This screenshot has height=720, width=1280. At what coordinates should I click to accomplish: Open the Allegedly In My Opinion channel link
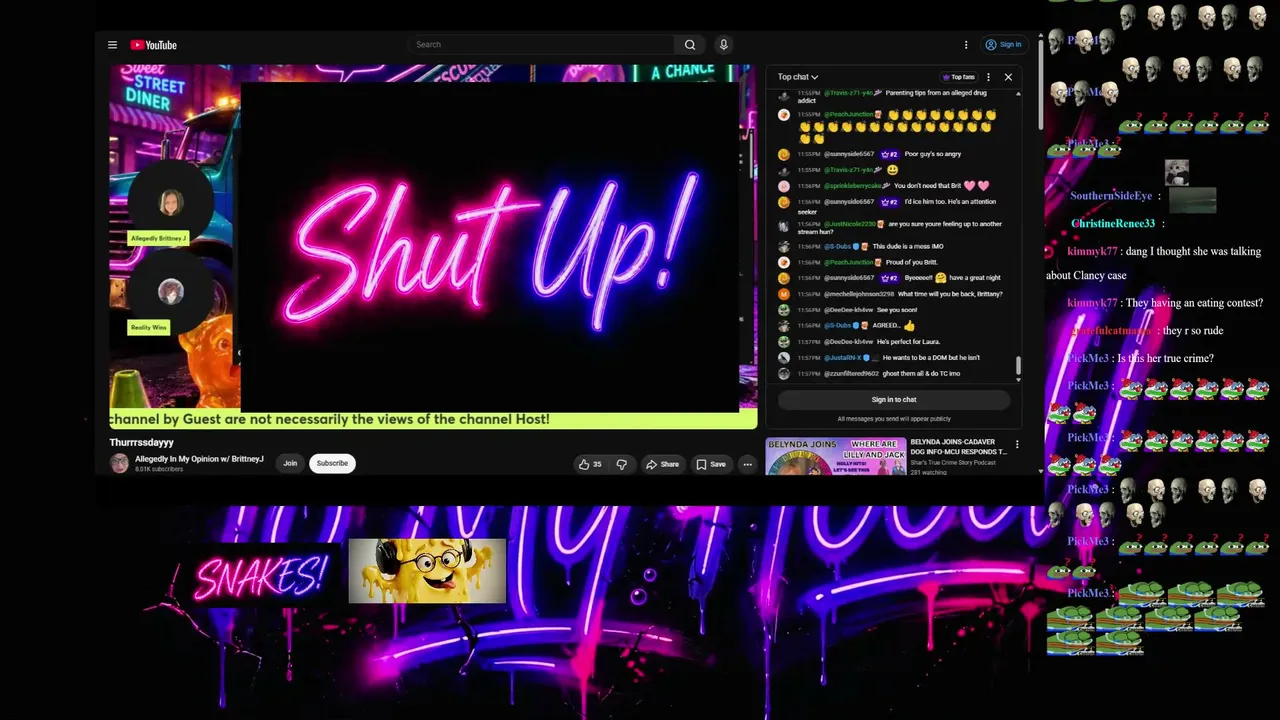pos(199,459)
